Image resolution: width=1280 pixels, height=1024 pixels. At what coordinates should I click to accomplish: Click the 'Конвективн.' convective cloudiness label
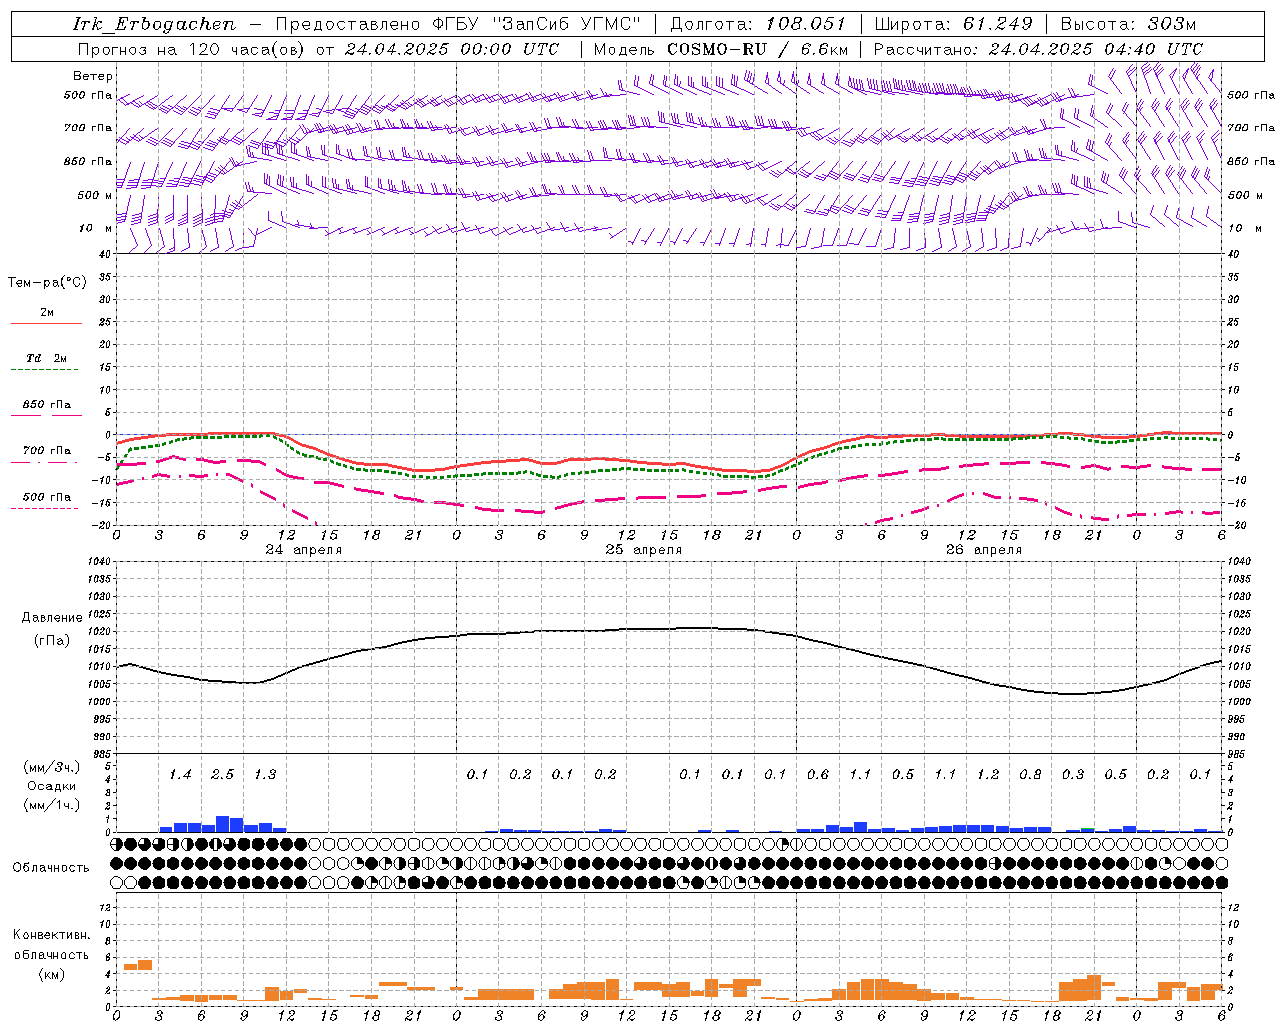click(52, 935)
